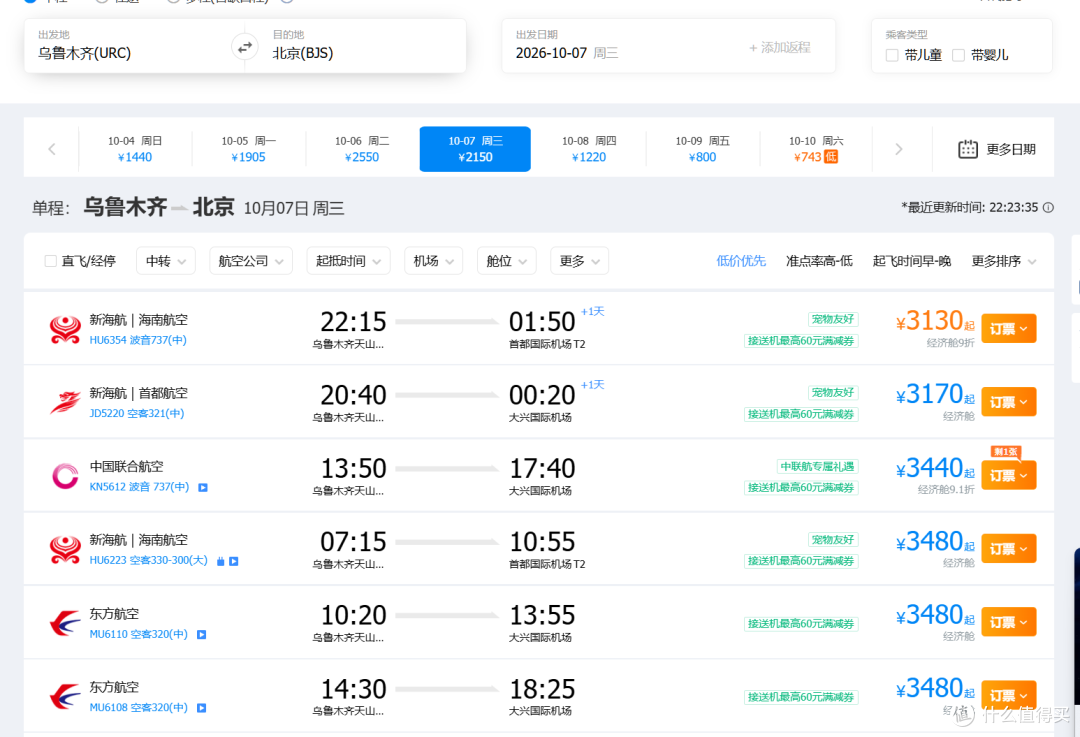
Task: Book the ¥3440 KN5612 flight
Action: coord(1008,476)
